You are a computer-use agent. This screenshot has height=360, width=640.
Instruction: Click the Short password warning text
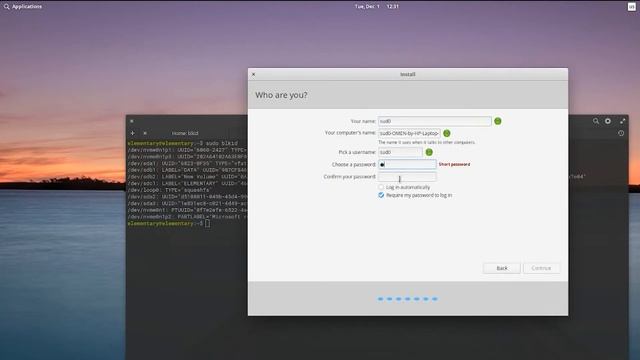[454, 164]
